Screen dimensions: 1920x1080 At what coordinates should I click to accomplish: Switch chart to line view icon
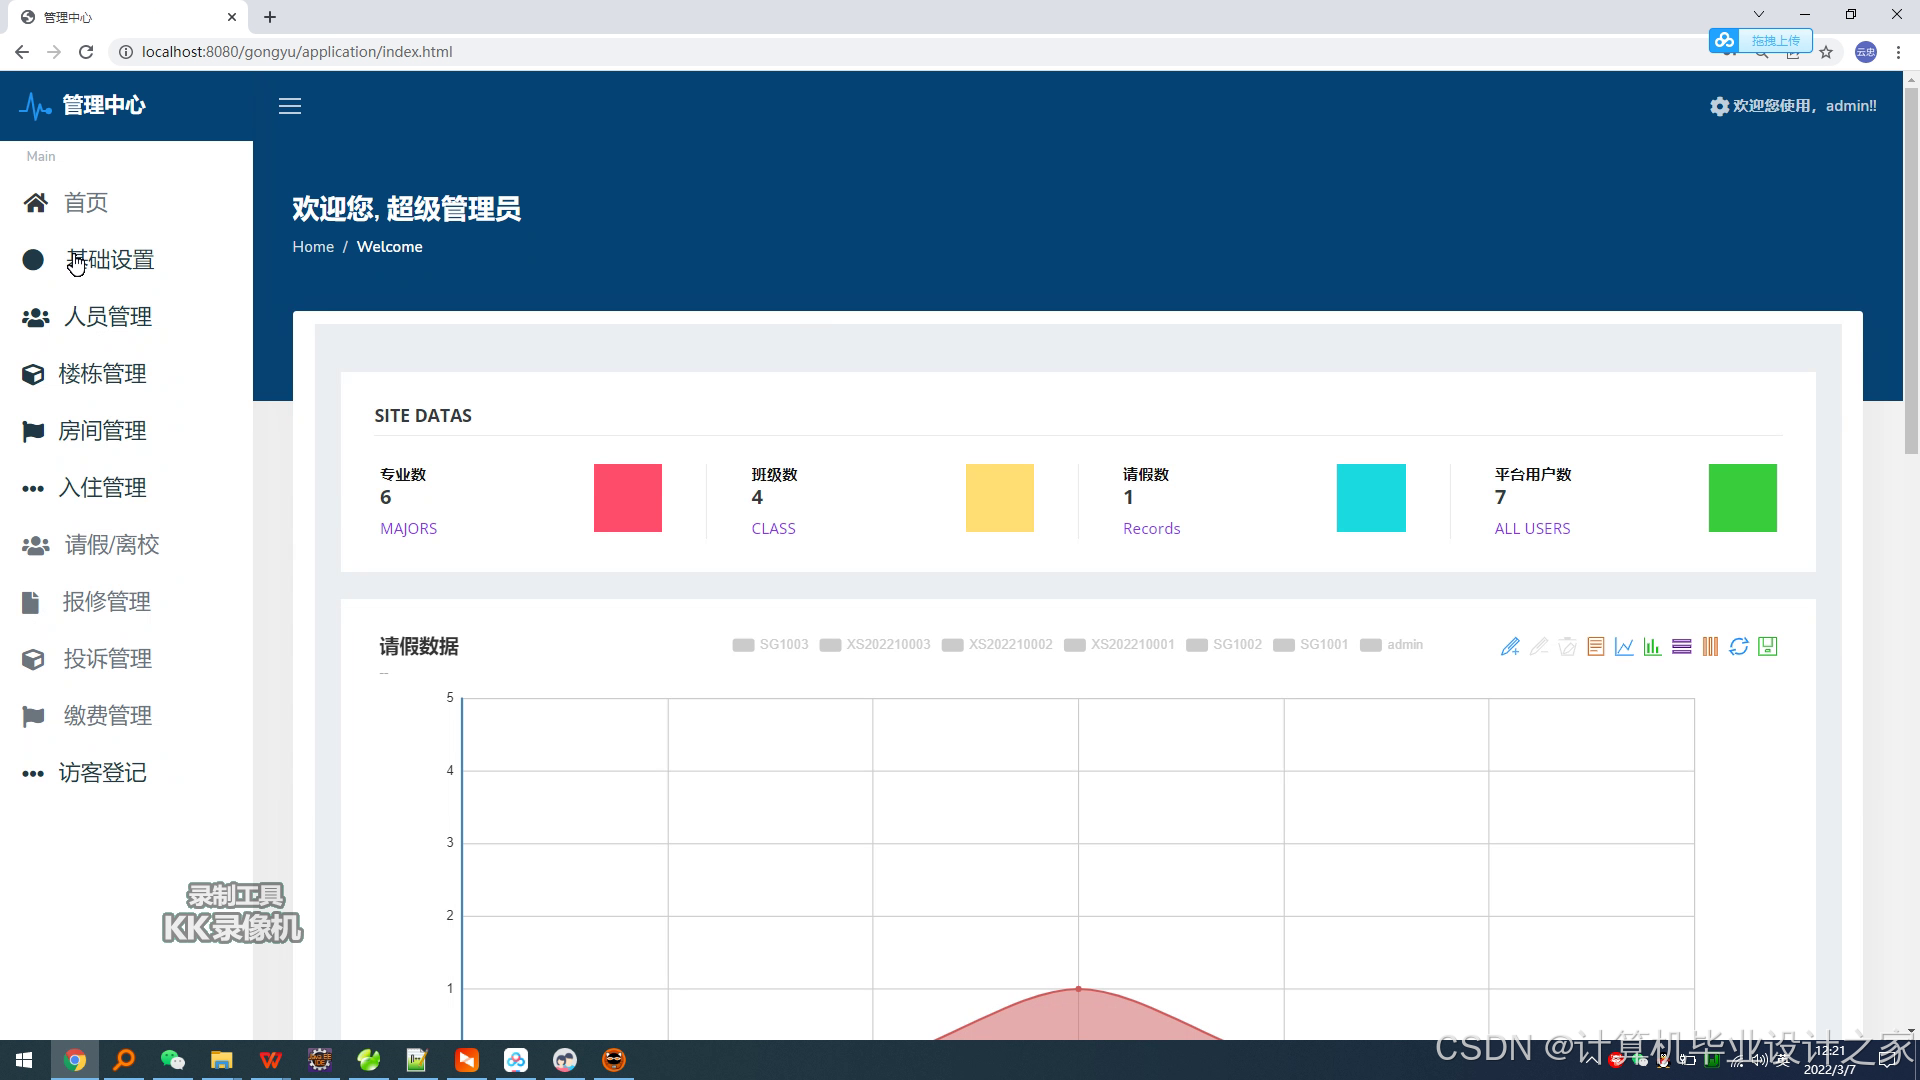[1624, 647]
